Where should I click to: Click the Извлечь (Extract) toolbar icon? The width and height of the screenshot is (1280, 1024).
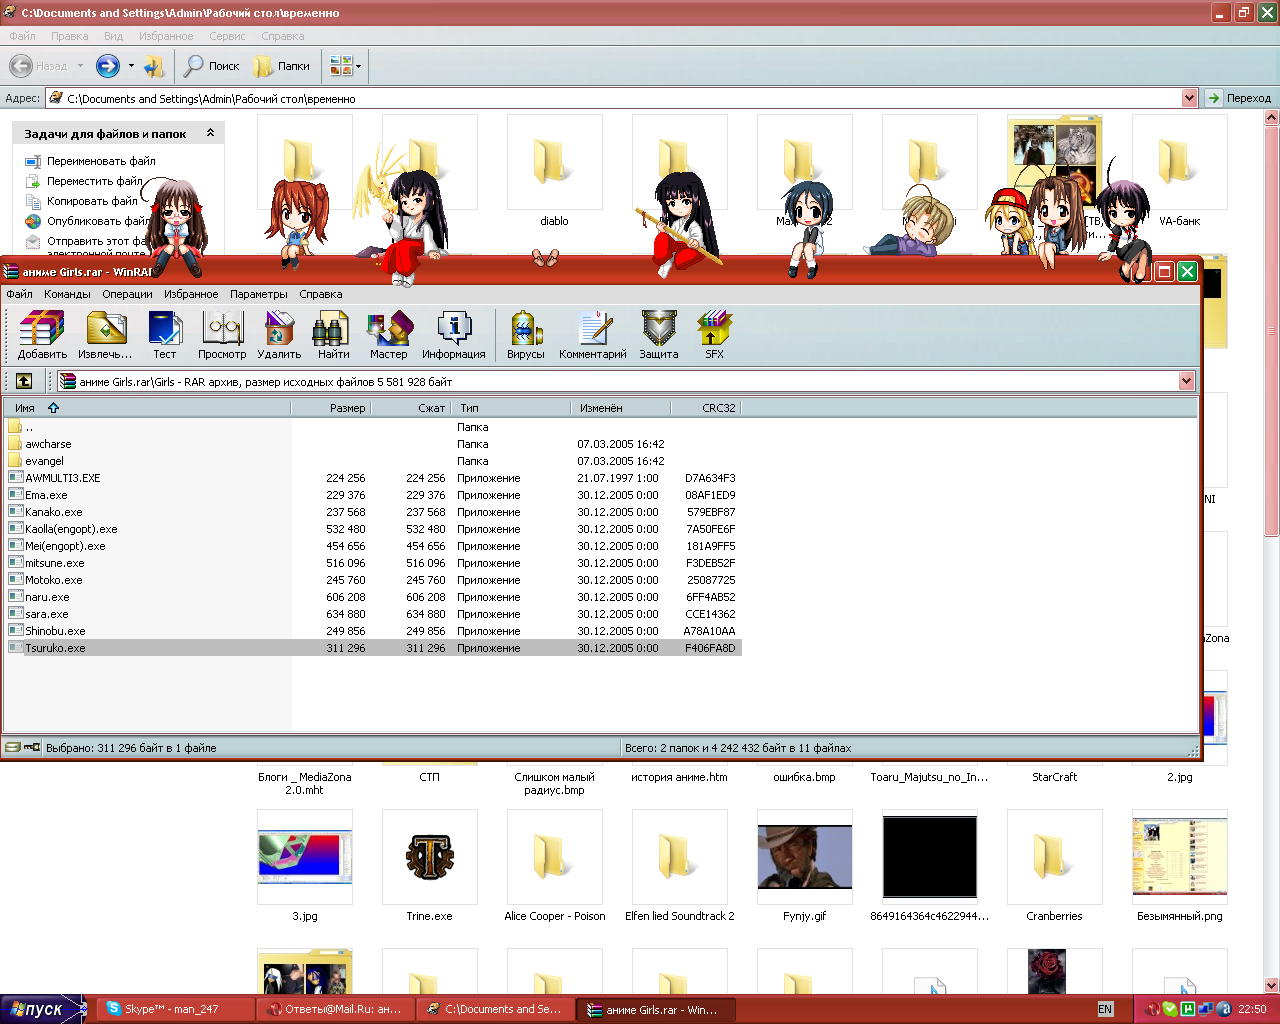point(105,334)
